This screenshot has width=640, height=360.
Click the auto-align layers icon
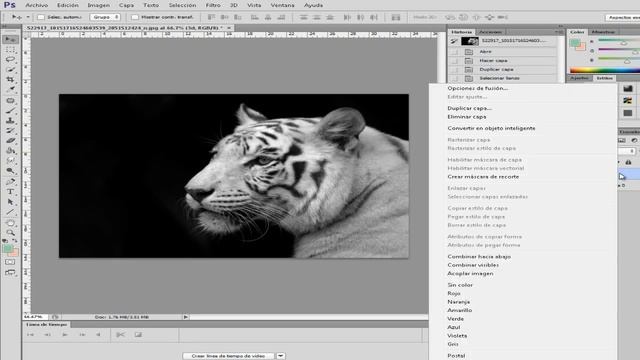396,17
